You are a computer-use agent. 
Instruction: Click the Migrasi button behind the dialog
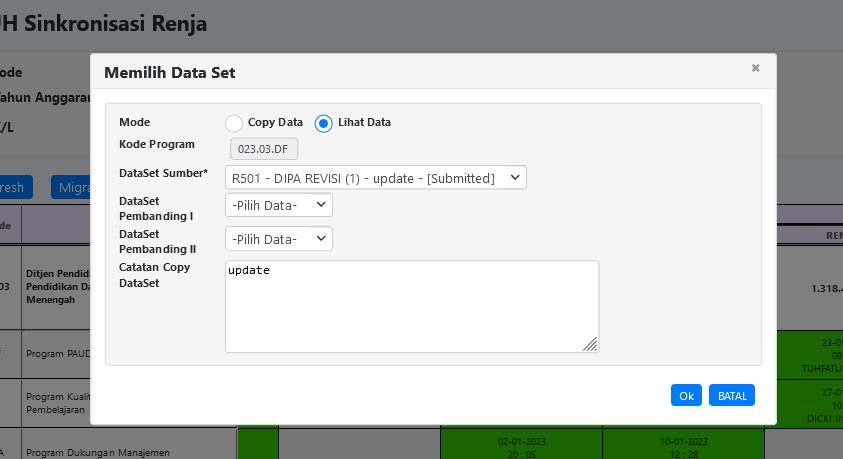[70, 187]
